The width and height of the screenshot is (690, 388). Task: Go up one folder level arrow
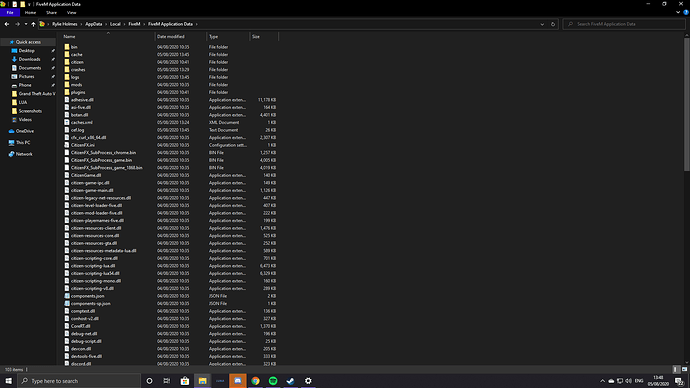tap(33, 24)
